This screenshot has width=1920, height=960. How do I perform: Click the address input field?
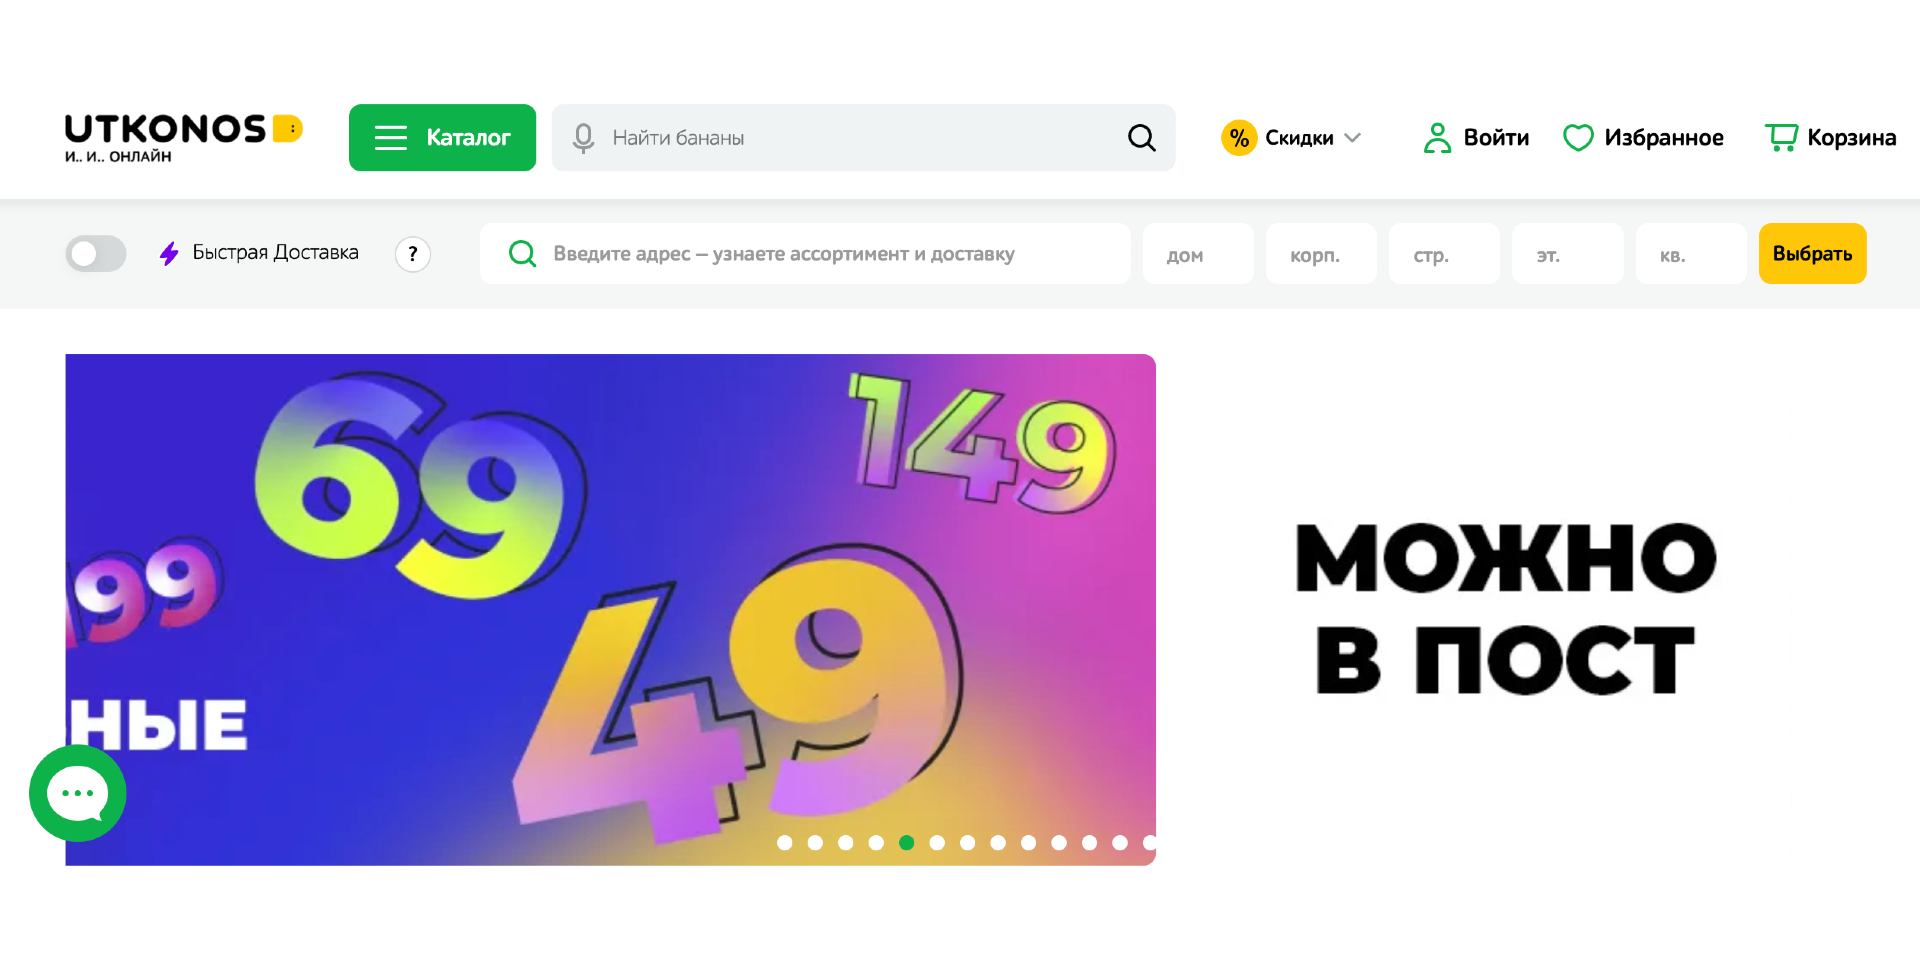coord(805,254)
